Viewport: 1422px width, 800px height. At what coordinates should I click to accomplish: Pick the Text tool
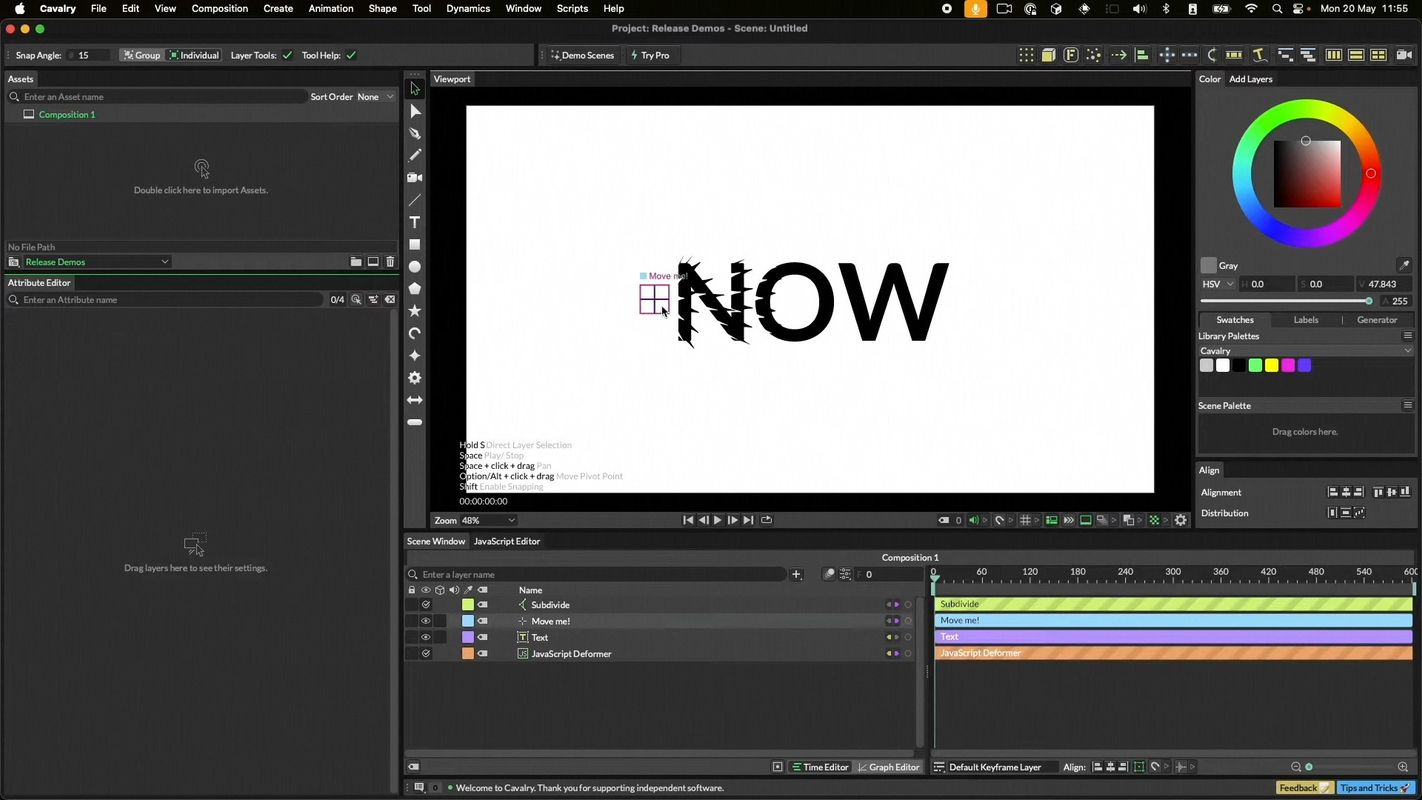coord(415,222)
